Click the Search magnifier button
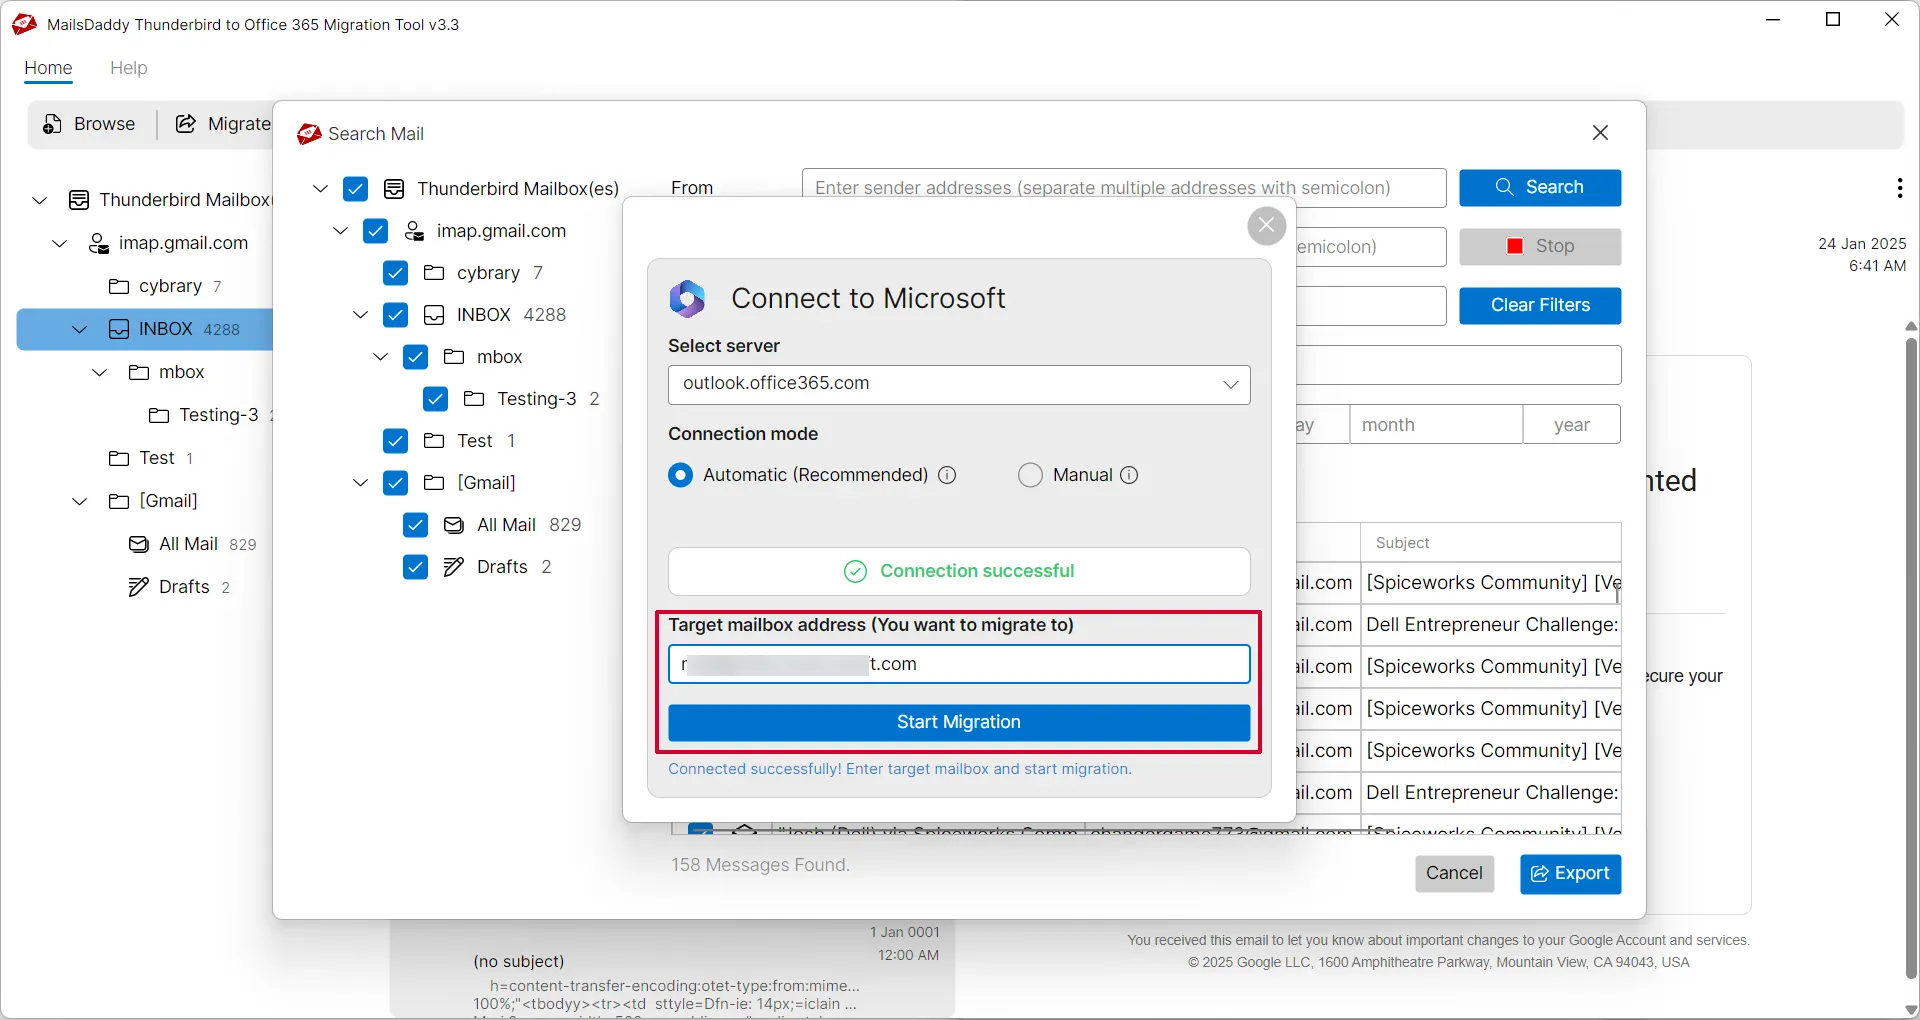This screenshot has width=1920, height=1020. (x=1504, y=187)
